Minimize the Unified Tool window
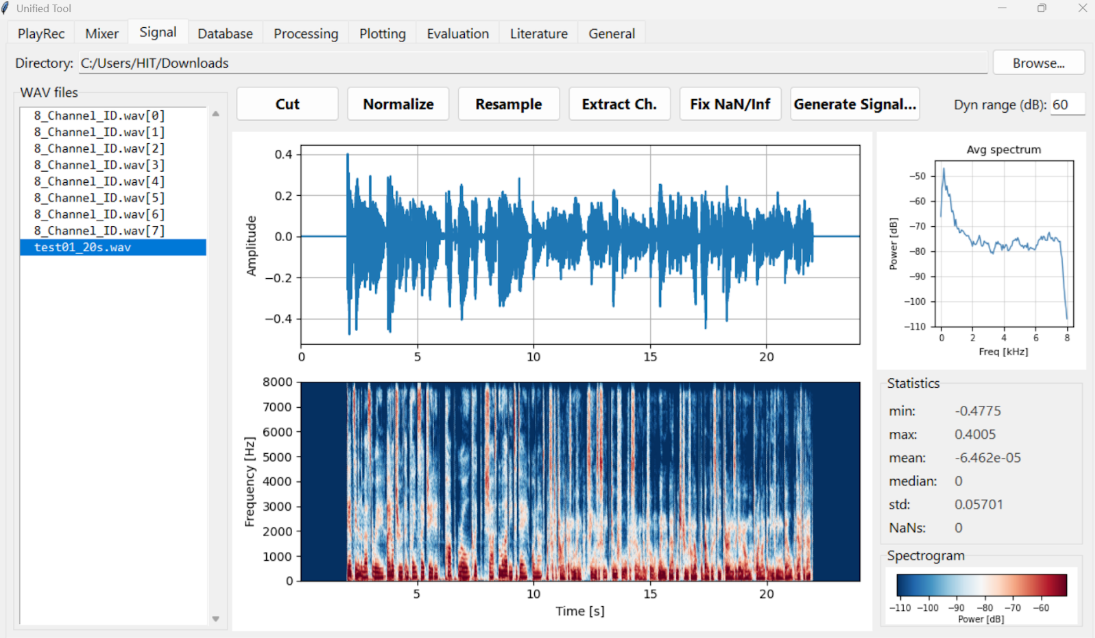The width and height of the screenshot is (1095, 638). (1002, 8)
